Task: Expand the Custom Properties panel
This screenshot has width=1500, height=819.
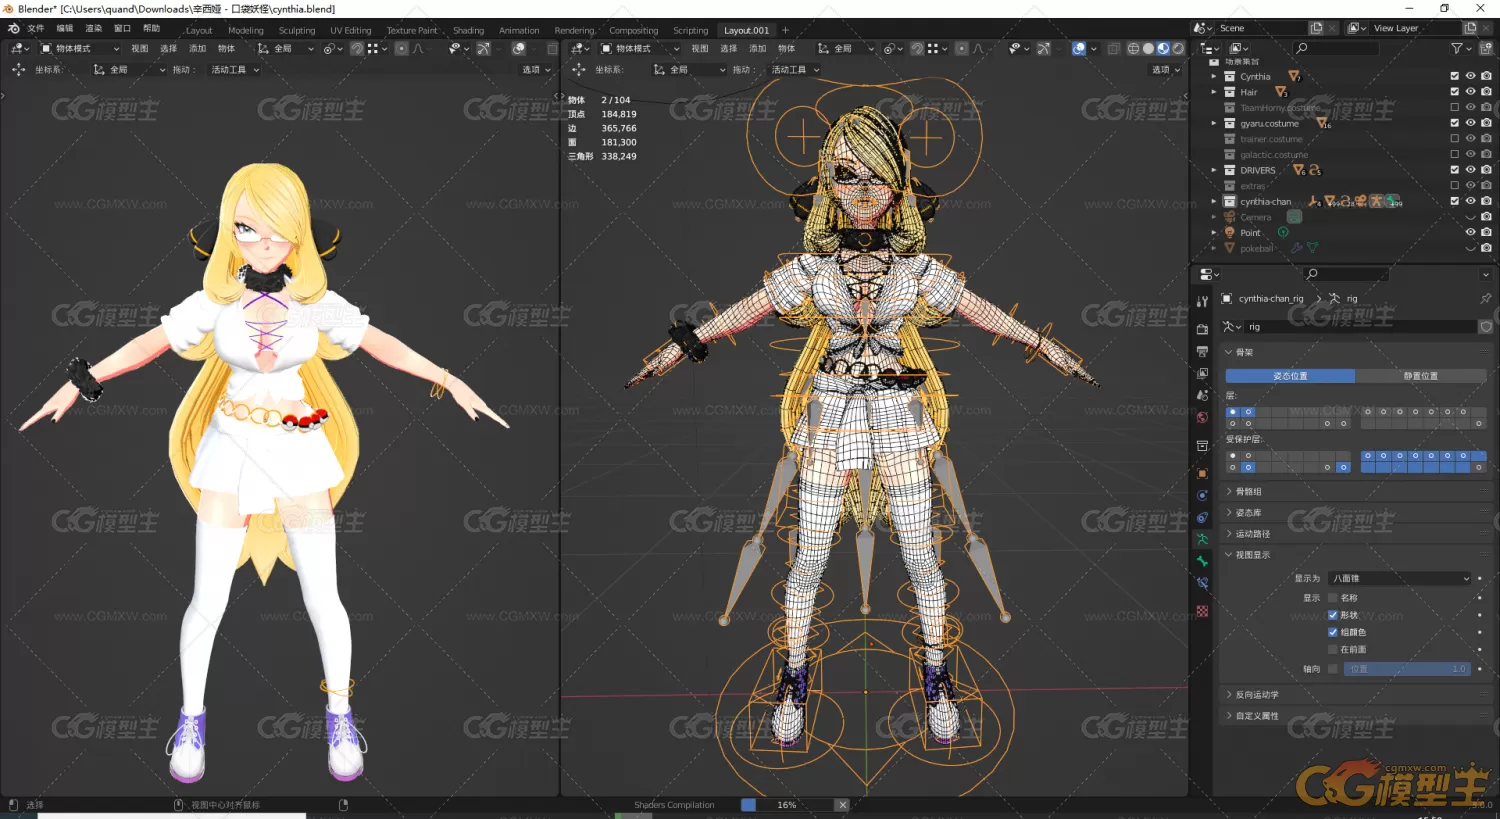Action: tap(1356, 715)
